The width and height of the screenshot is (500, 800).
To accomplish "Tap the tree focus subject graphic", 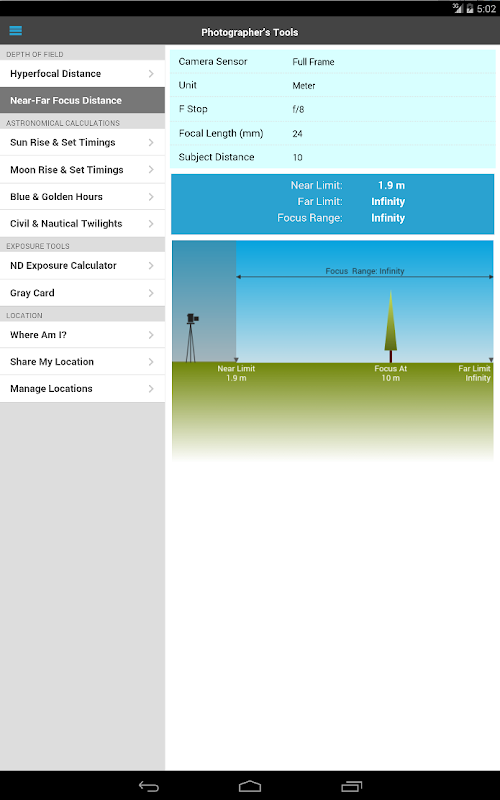I will [x=390, y=327].
